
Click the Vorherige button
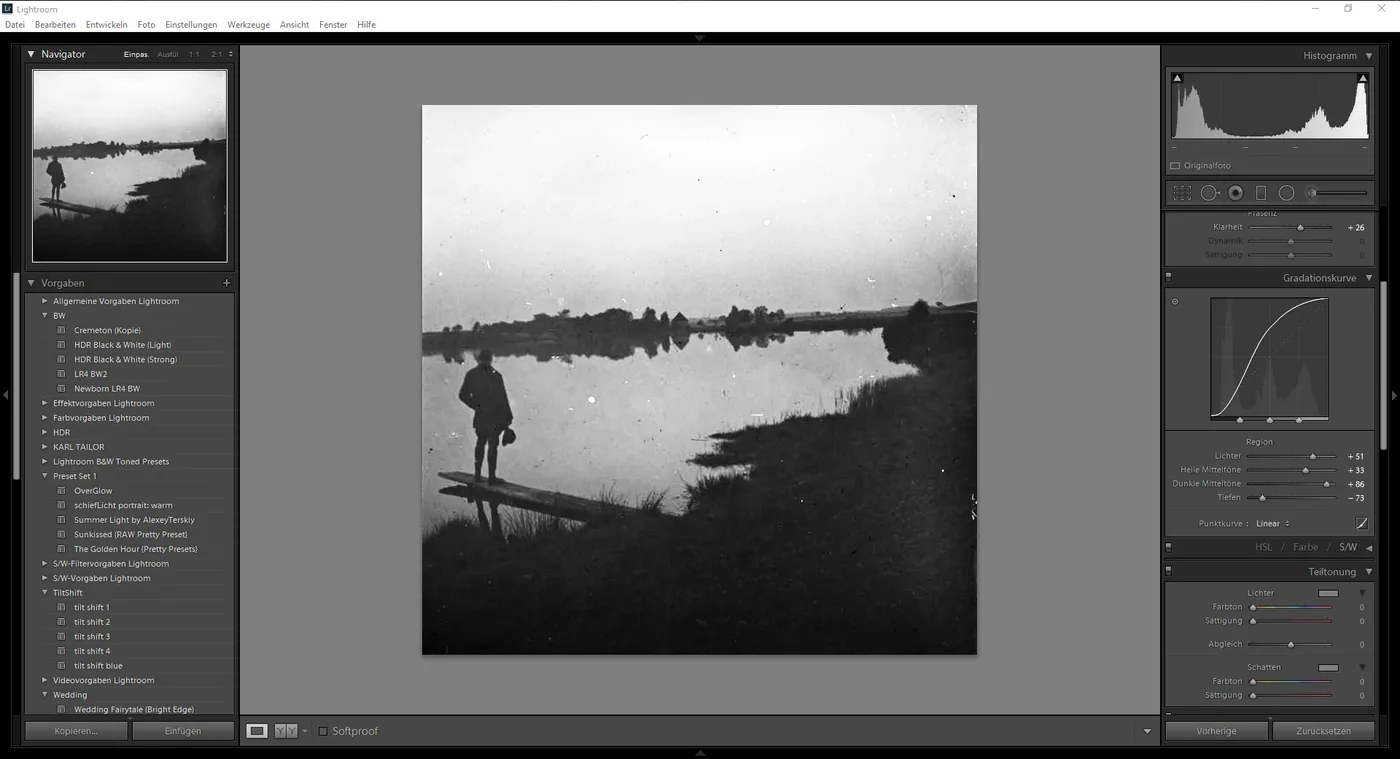tap(1217, 731)
